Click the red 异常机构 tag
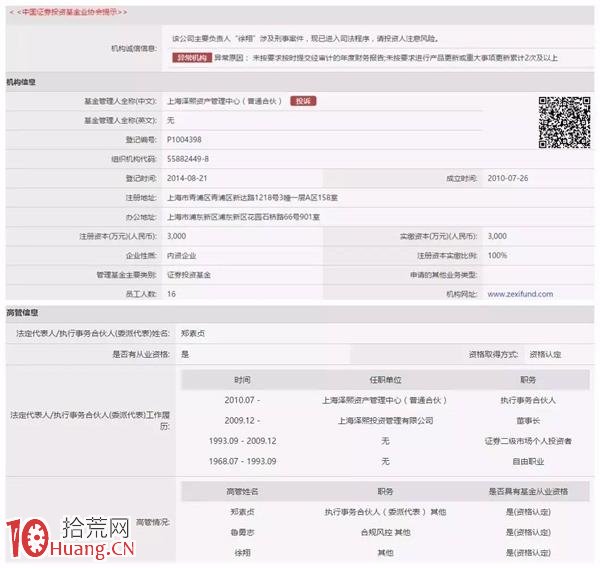This screenshot has height=568, width=600. pos(192,58)
